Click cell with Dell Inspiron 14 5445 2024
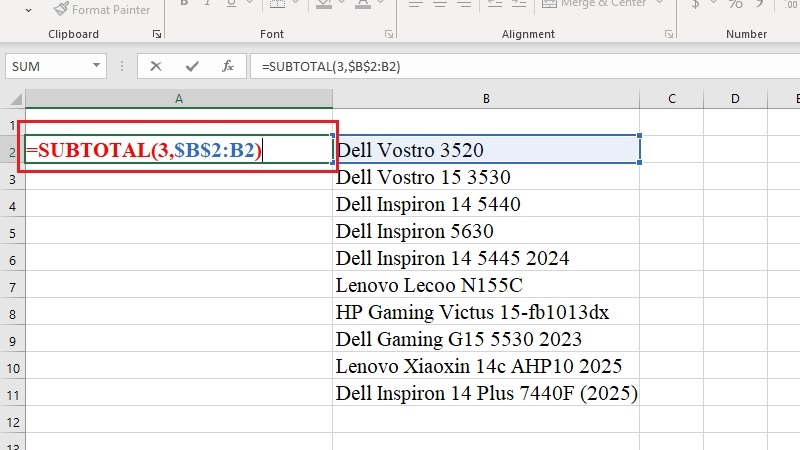The width and height of the screenshot is (800, 450). (486, 258)
